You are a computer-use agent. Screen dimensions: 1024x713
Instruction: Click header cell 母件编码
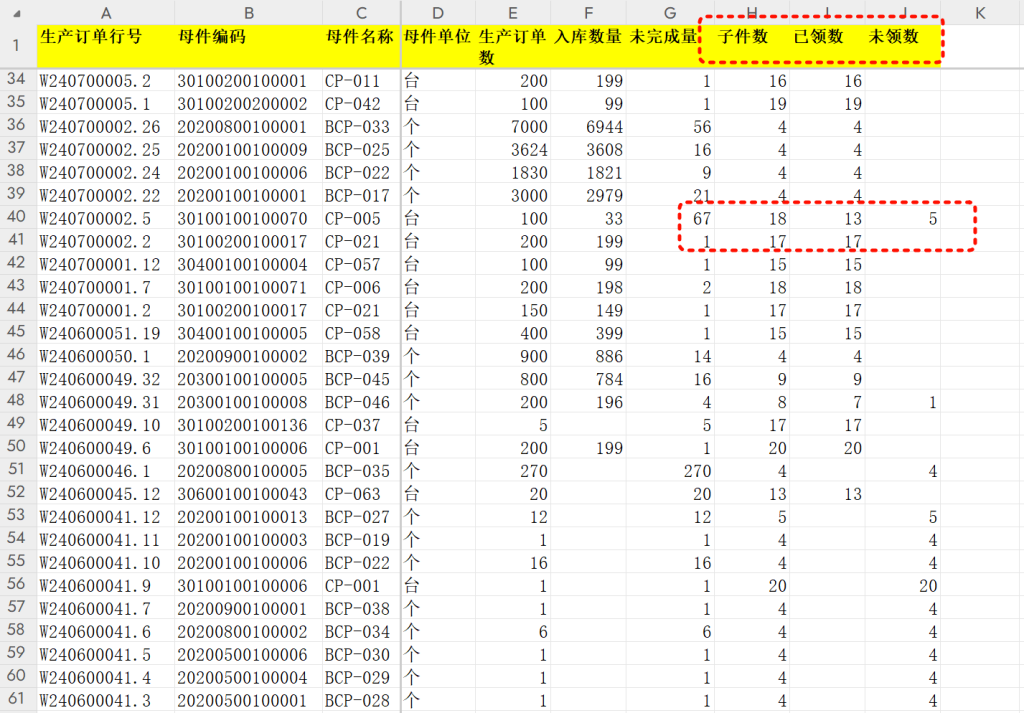[x=249, y=46]
